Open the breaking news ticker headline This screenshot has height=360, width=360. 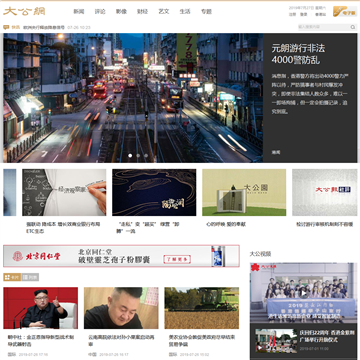(x=44, y=28)
